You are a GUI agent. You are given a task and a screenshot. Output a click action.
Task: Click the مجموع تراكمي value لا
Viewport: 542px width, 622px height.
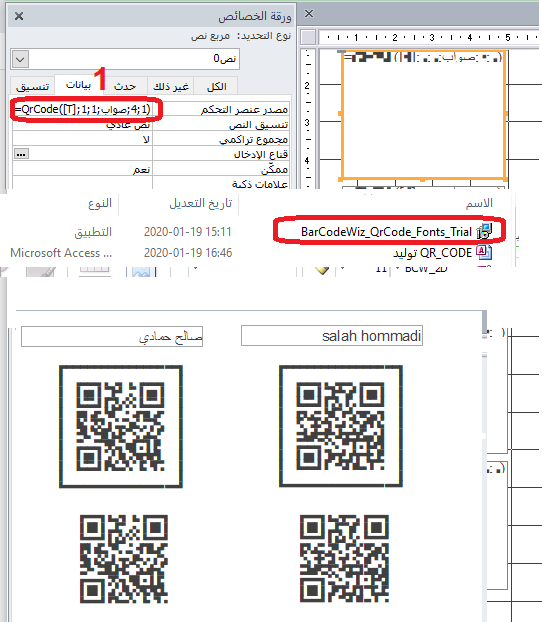point(146,140)
